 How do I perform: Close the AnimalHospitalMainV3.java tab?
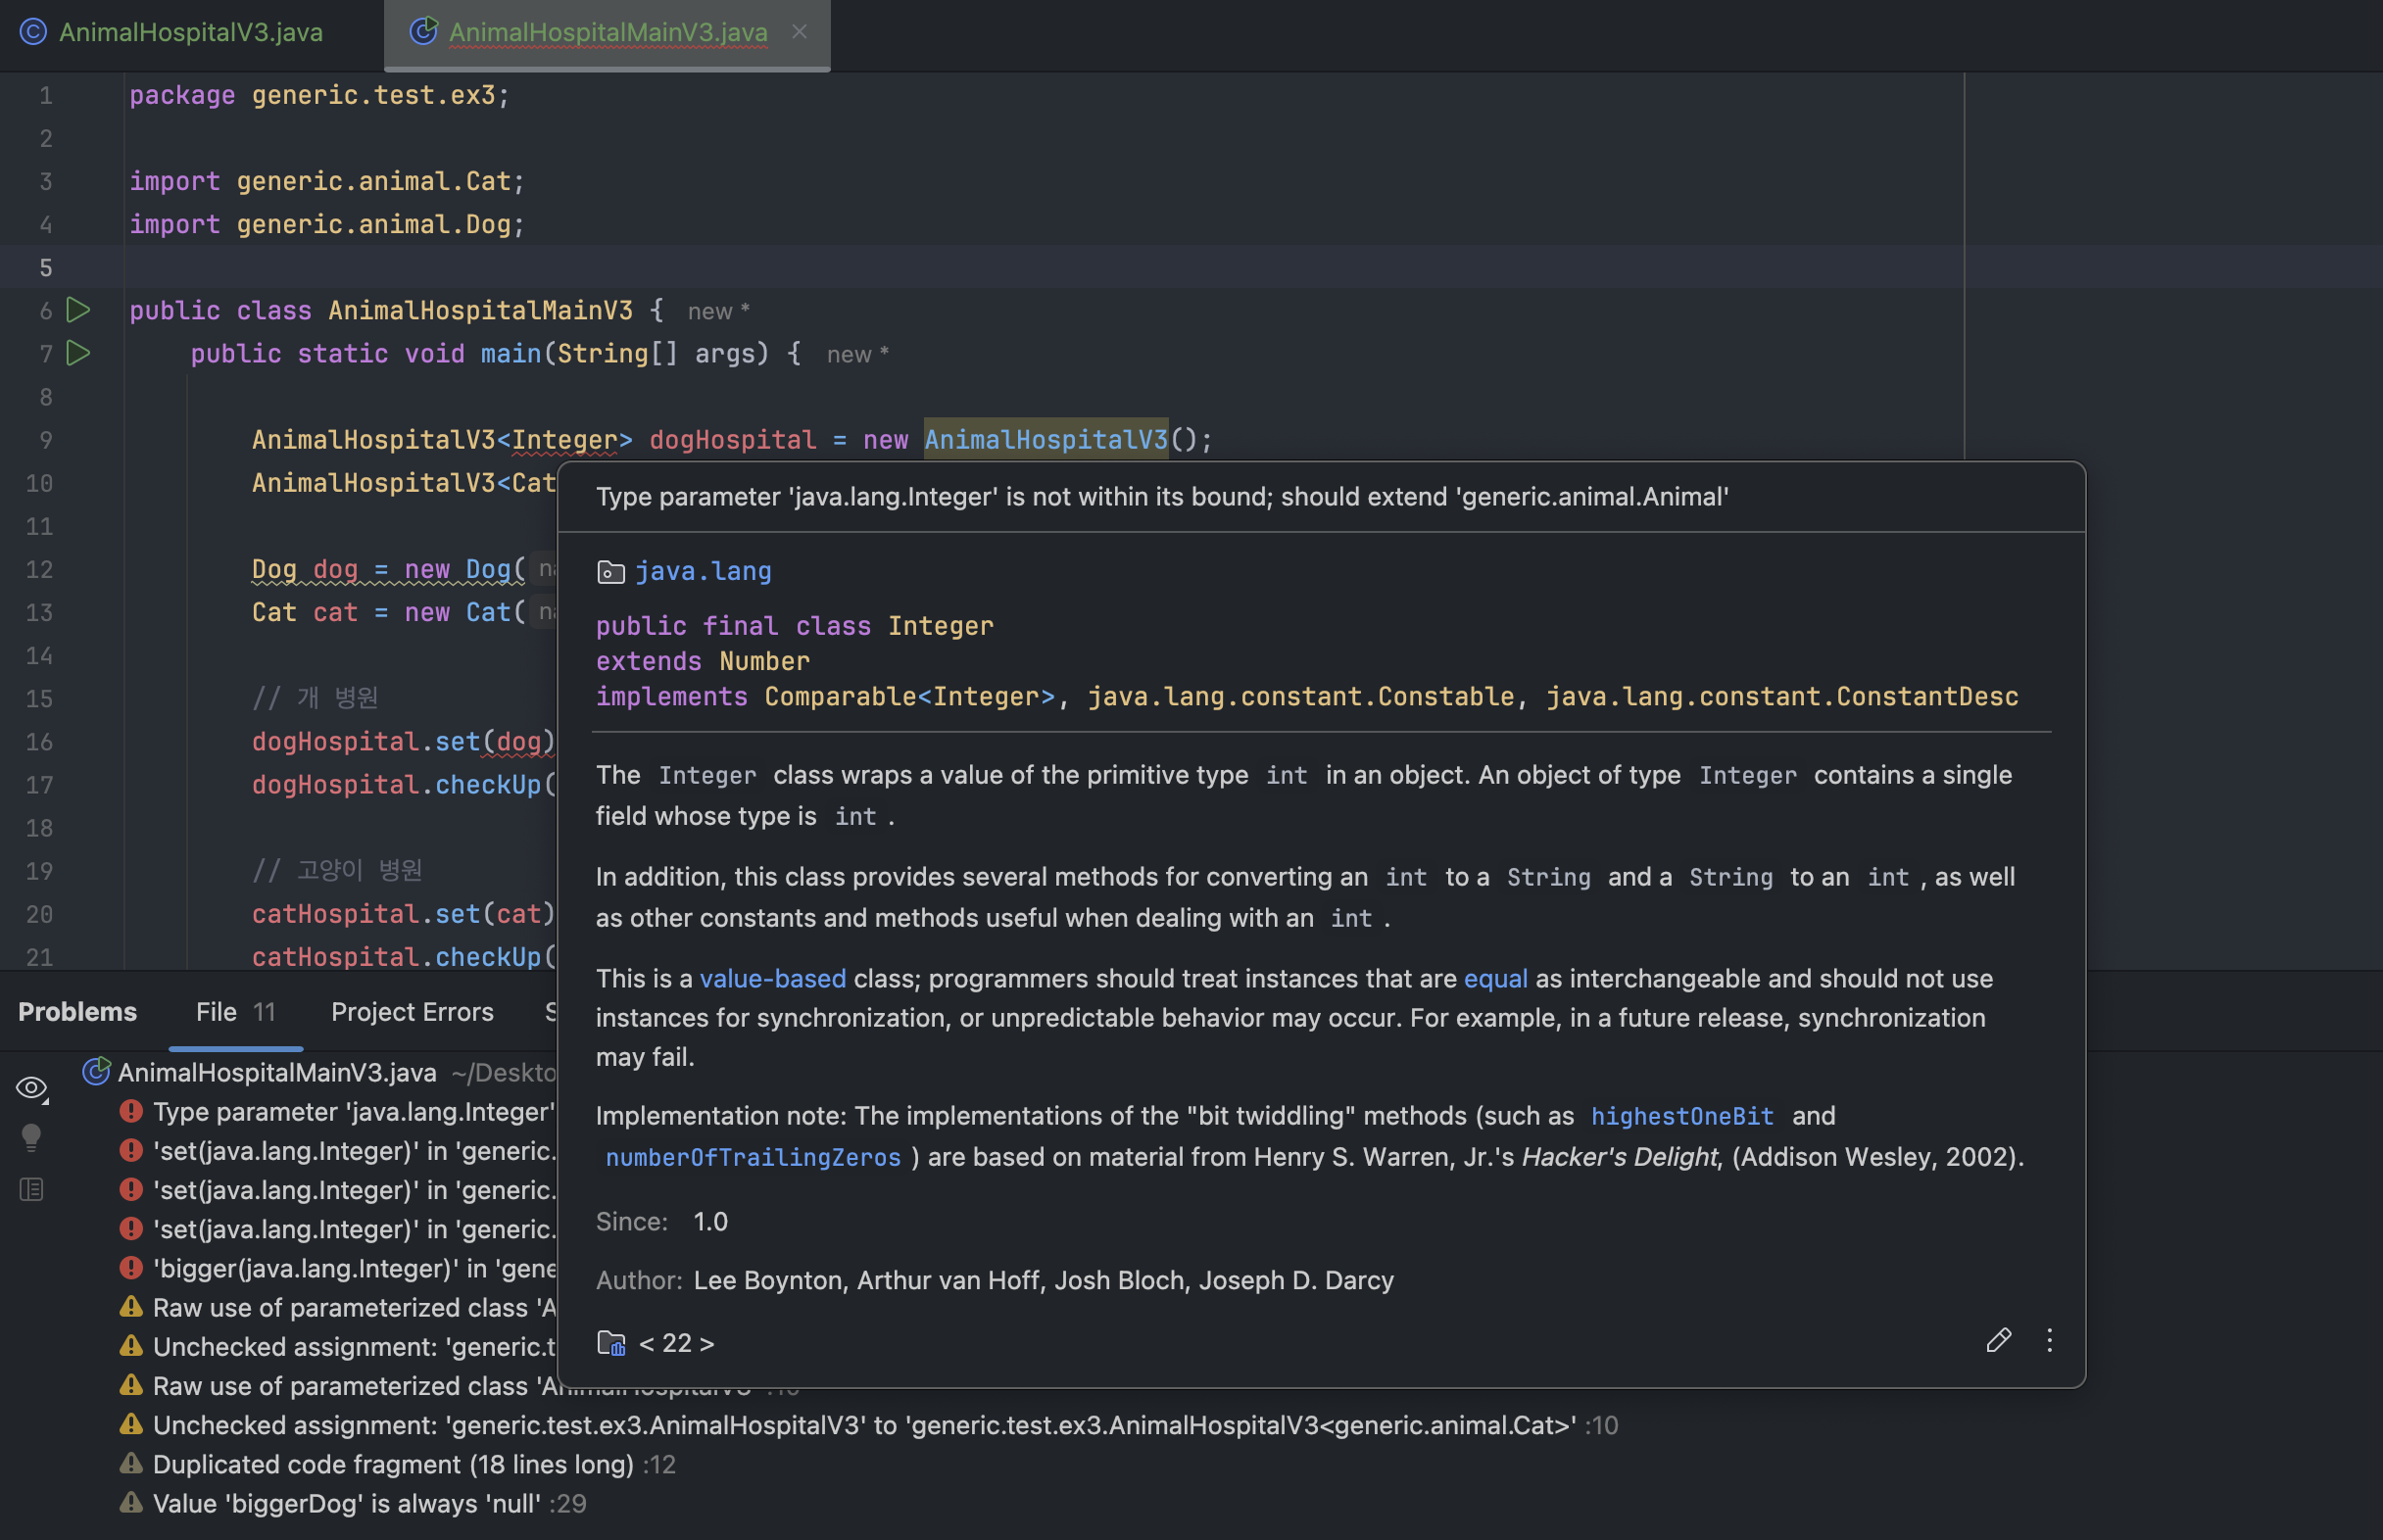point(799,32)
